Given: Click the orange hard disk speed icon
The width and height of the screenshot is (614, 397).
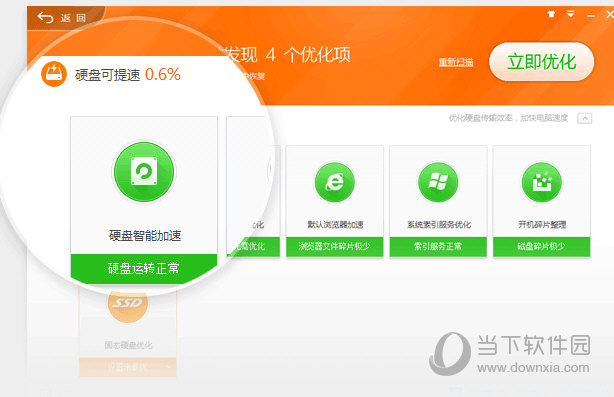Looking at the screenshot, I should click(x=54, y=74).
